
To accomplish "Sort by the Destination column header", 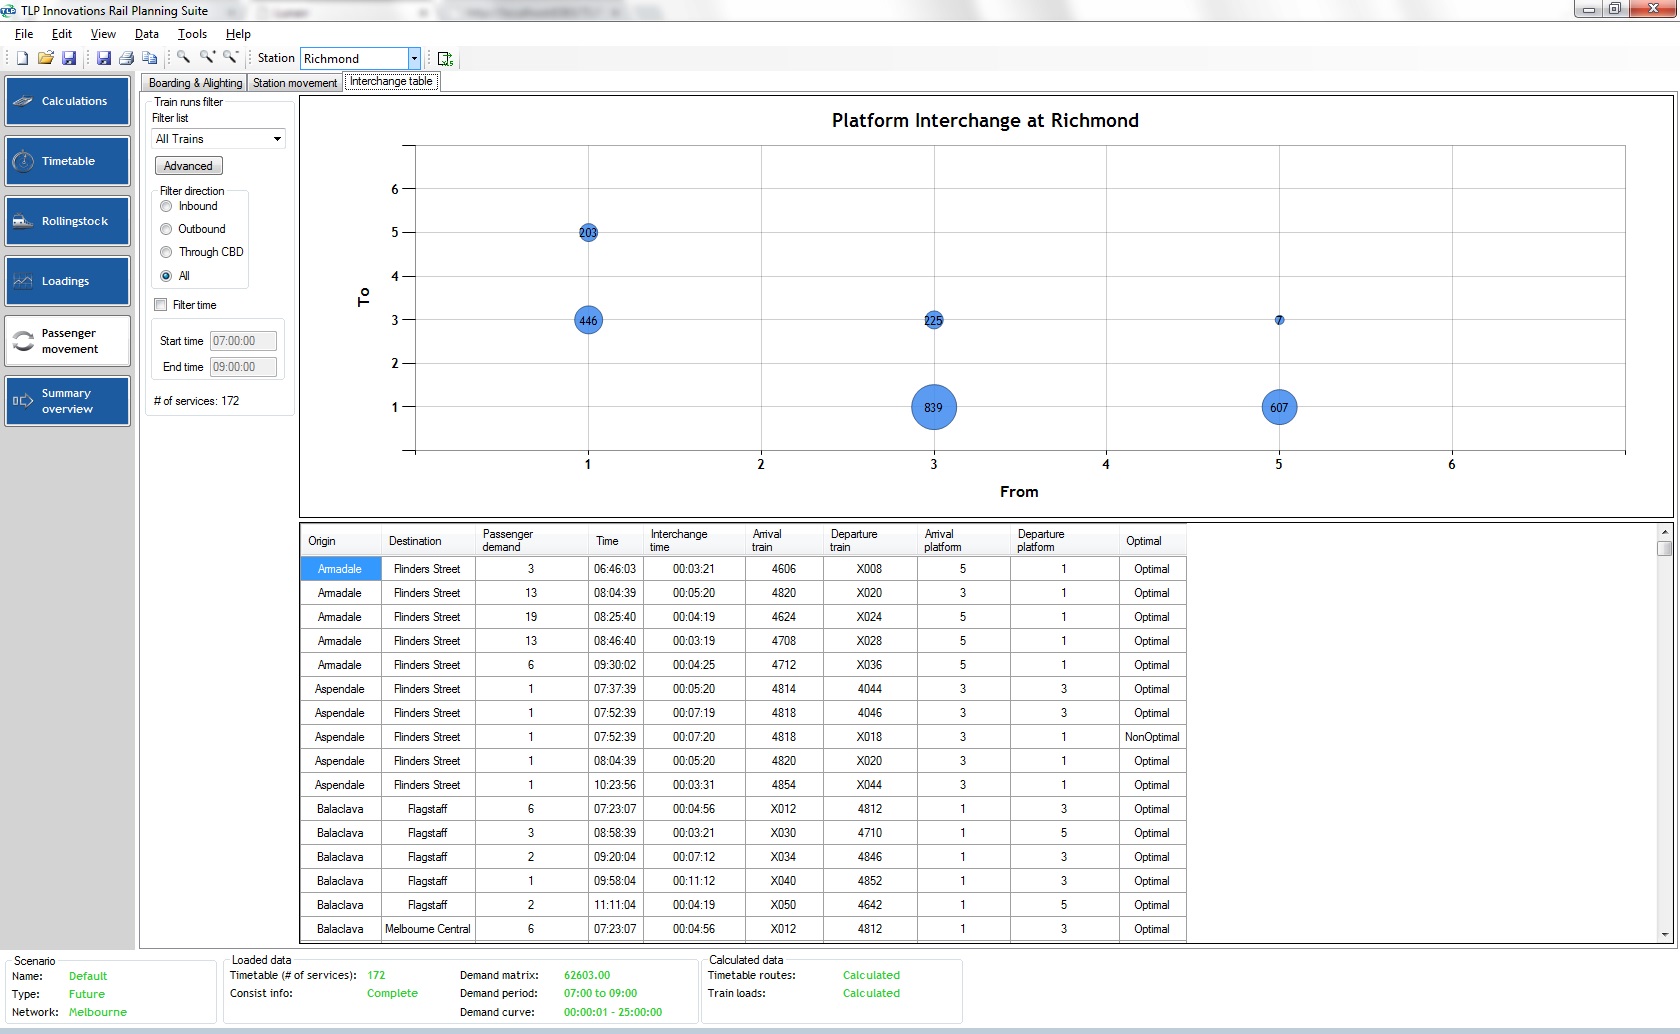I will point(427,541).
